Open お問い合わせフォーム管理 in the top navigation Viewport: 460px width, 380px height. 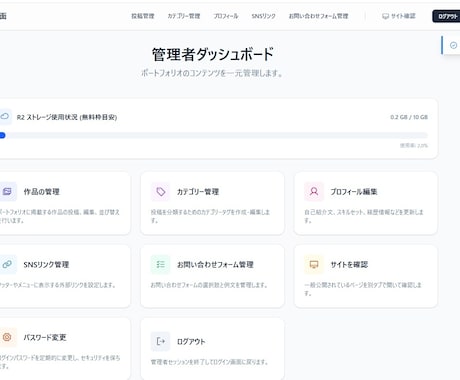pos(318,16)
